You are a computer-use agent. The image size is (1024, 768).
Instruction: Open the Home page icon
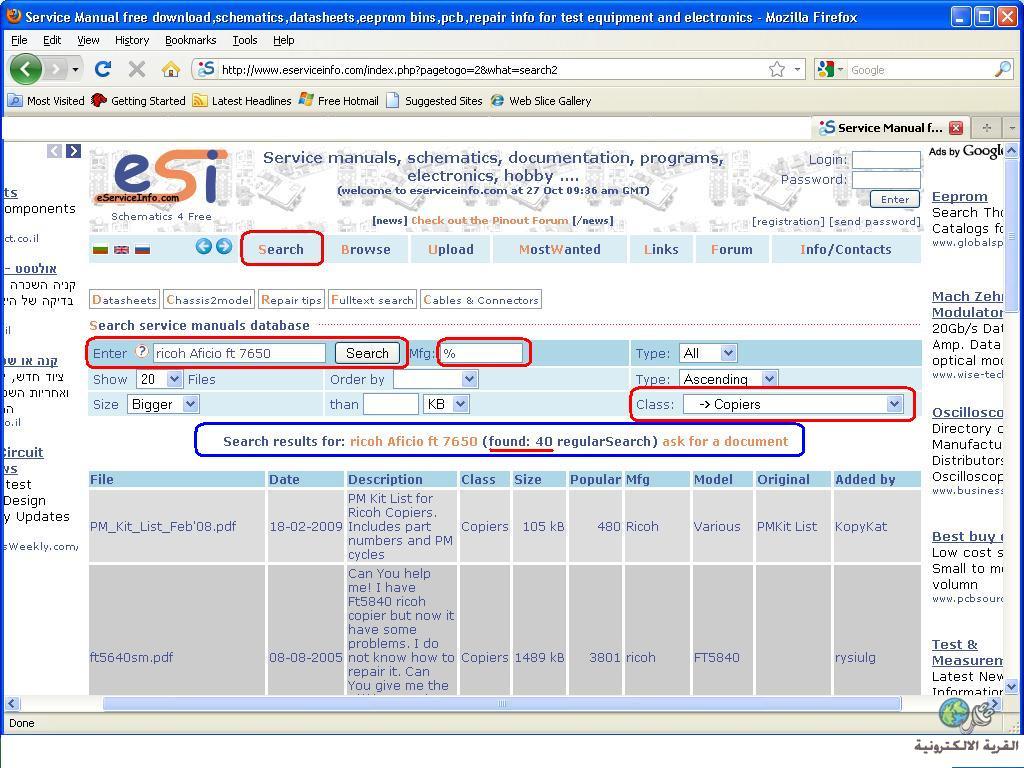171,69
